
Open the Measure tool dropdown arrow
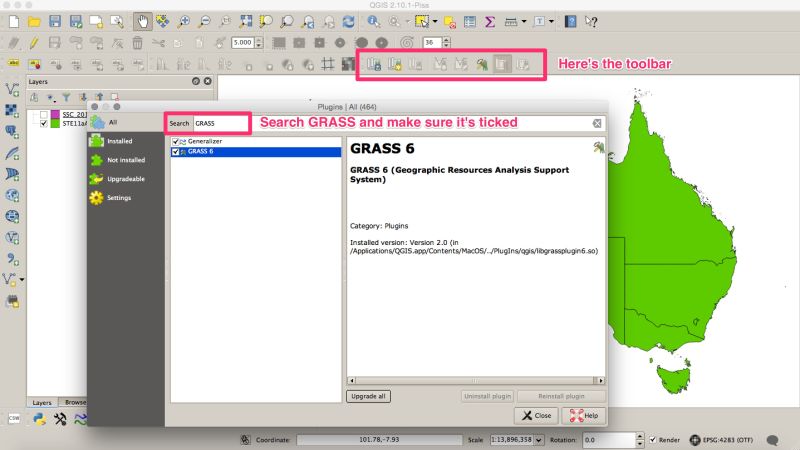pos(523,21)
